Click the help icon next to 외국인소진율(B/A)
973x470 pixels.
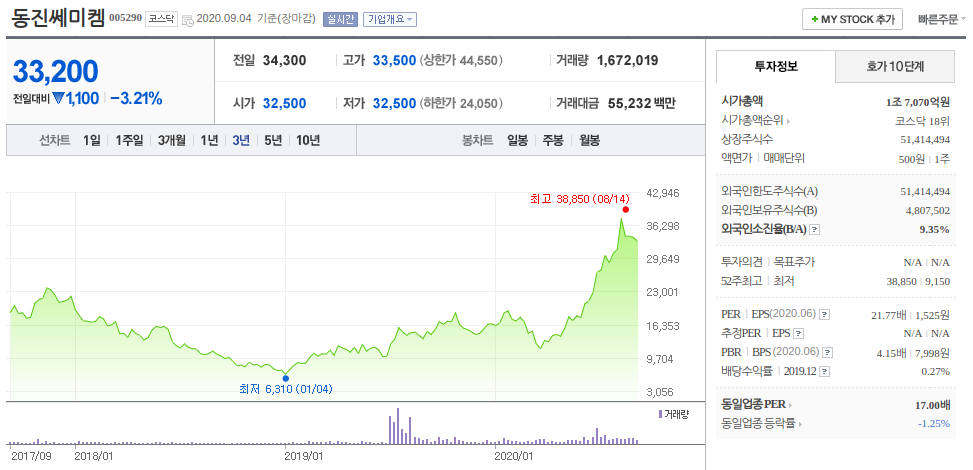(x=815, y=230)
